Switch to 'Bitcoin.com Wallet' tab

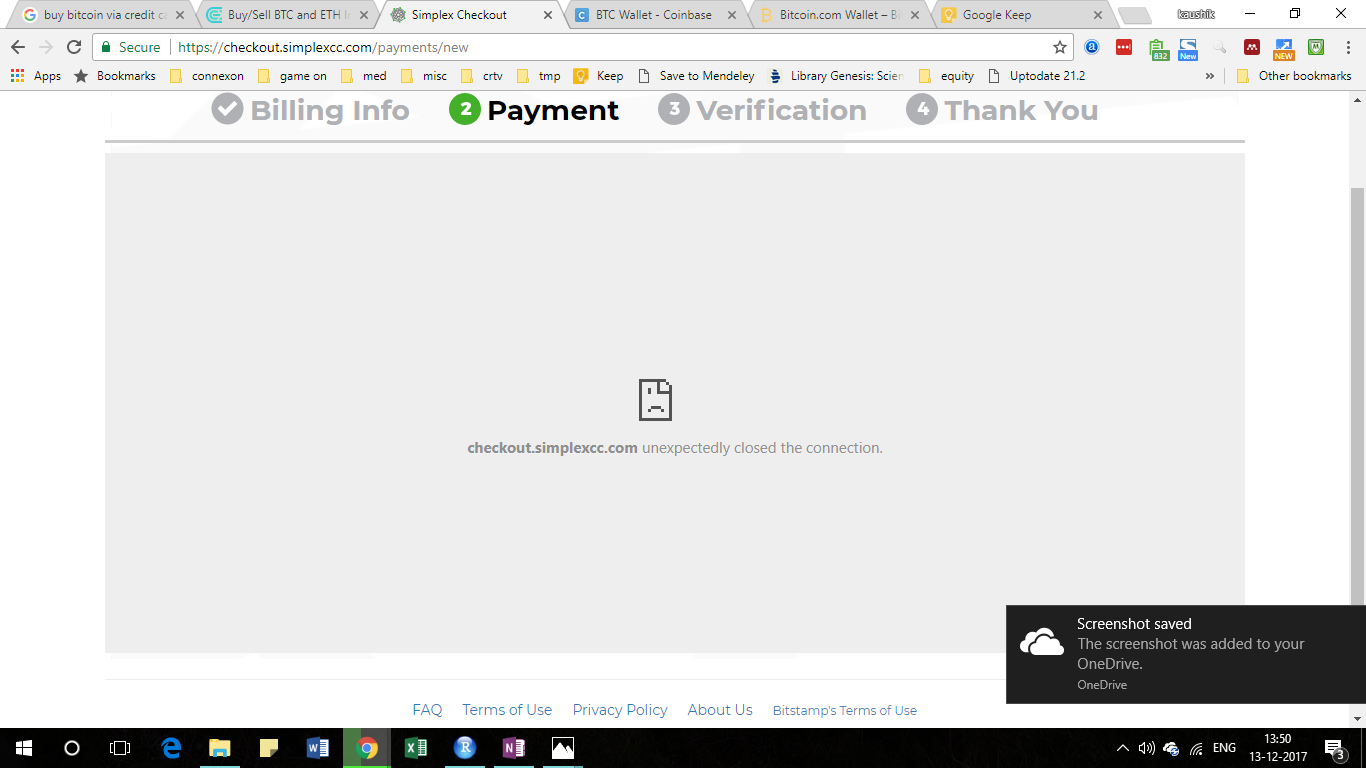[838, 15]
